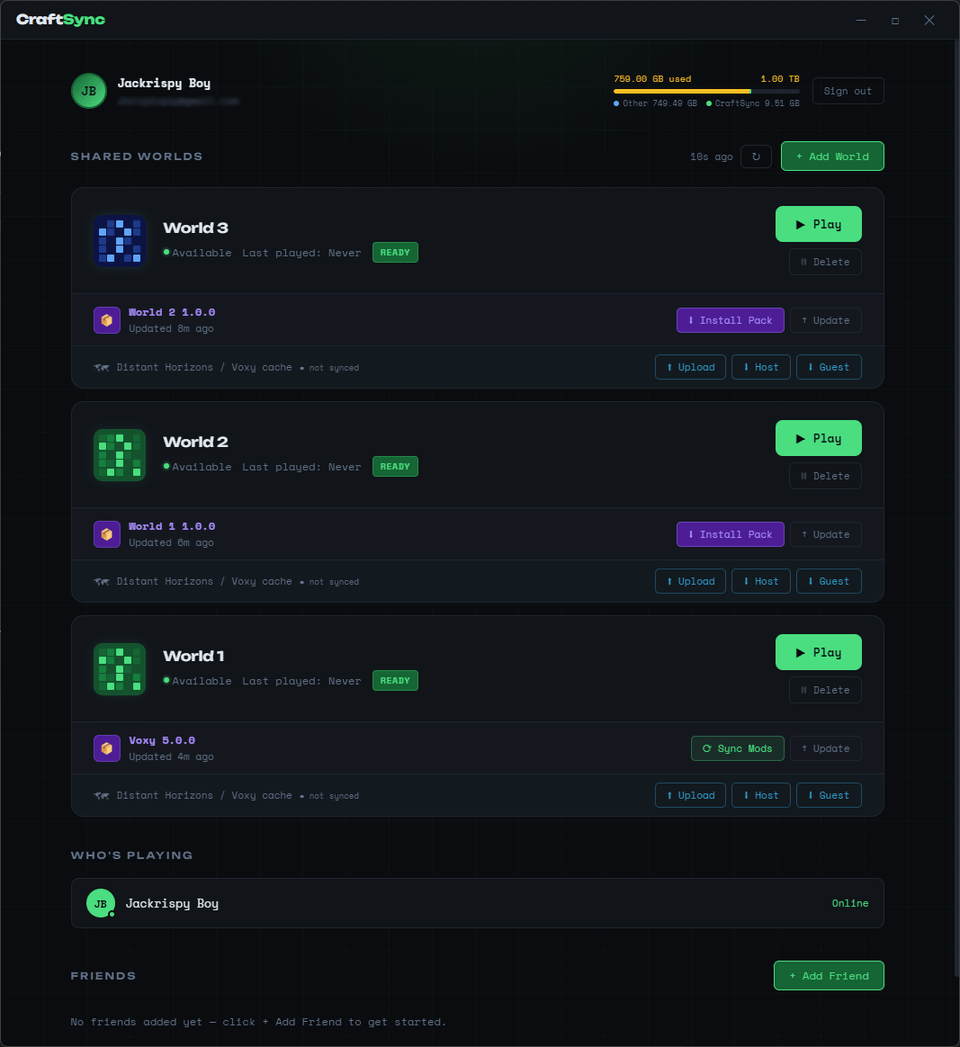The height and width of the screenshot is (1047, 960).
Task: Host the World 3 cache
Action: pyautogui.click(x=761, y=367)
